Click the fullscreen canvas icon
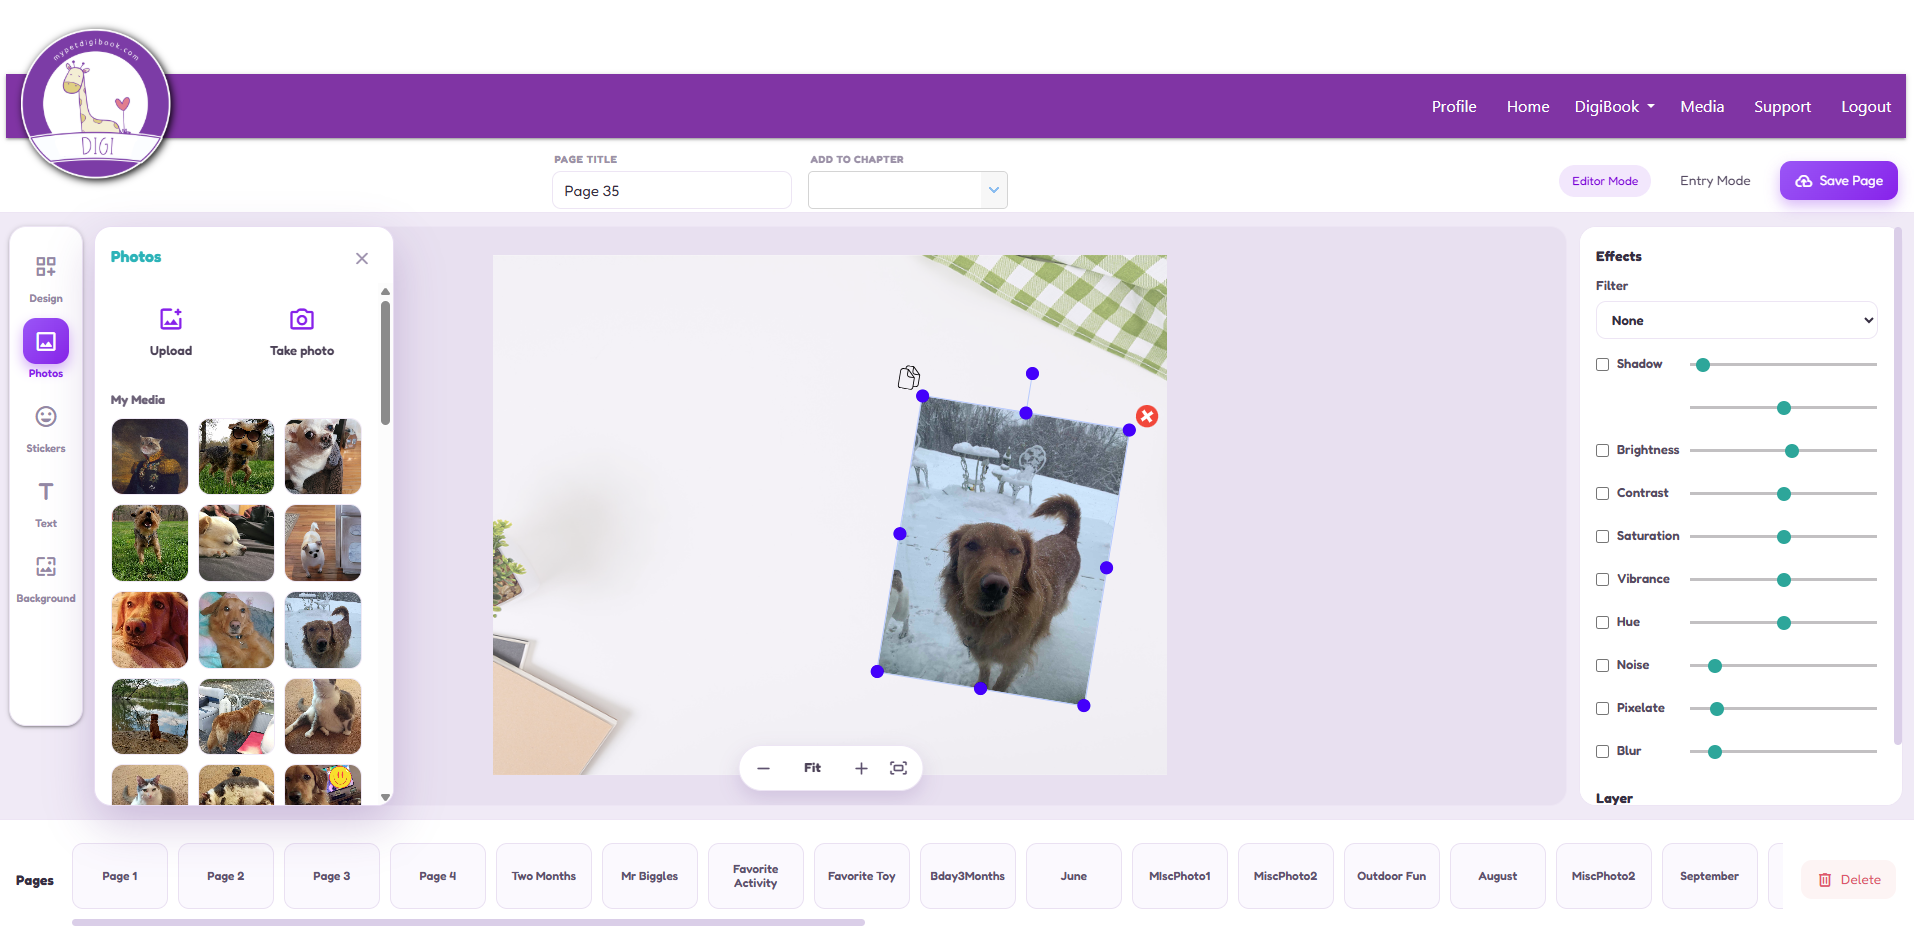1914x936 pixels. (899, 768)
